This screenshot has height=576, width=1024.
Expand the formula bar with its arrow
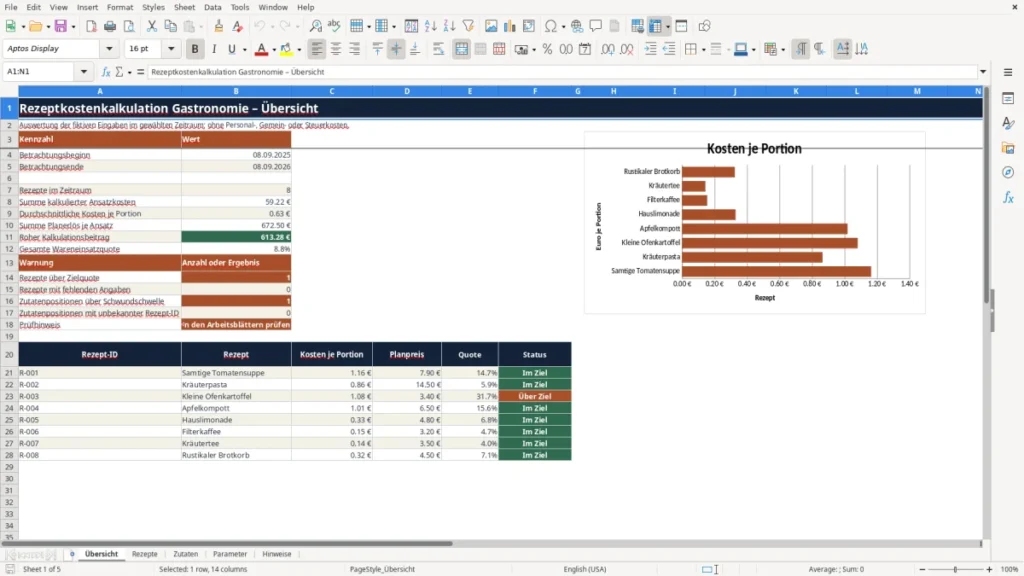pos(983,72)
